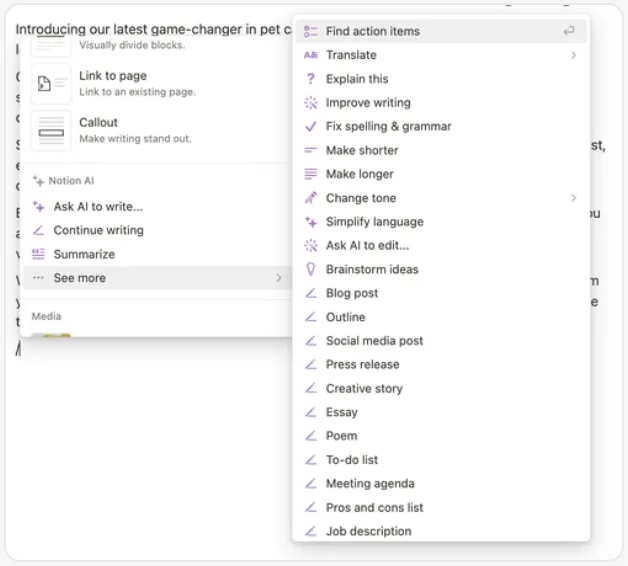This screenshot has height=566, width=628.
Task: Expand the Translate submenu arrow
Action: click(574, 55)
